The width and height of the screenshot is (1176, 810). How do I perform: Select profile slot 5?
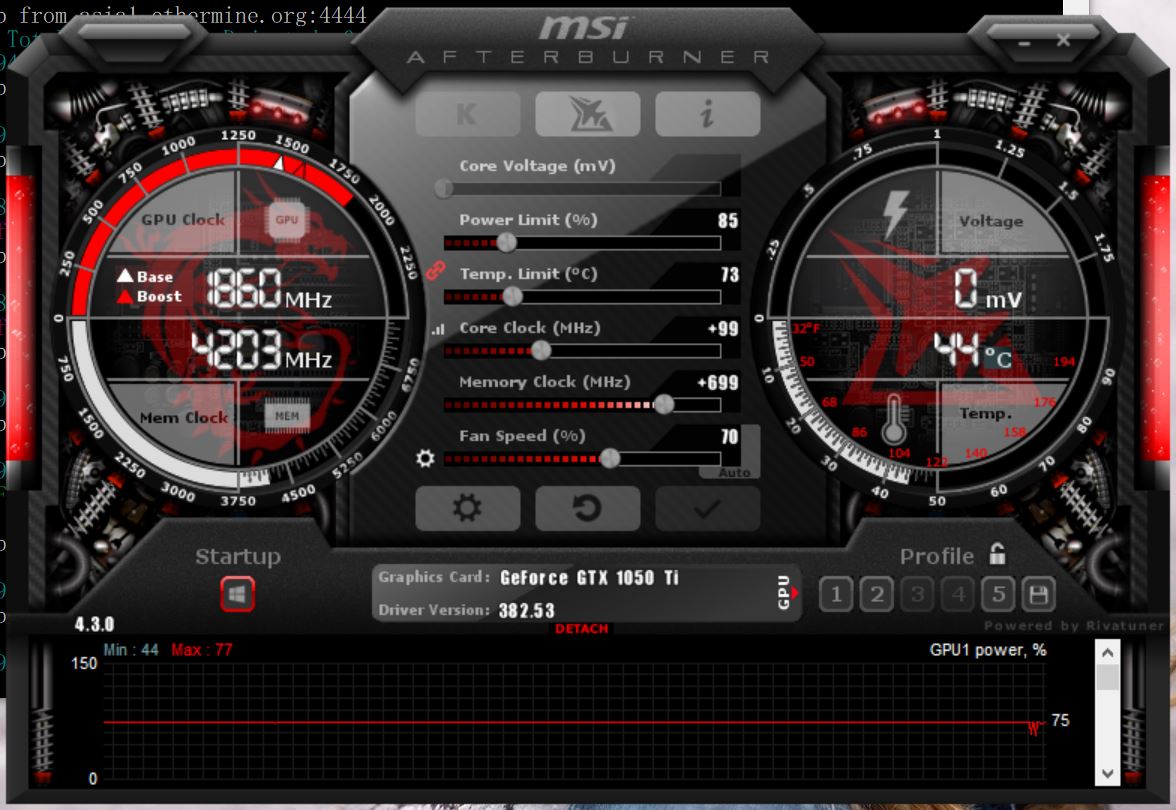997,596
